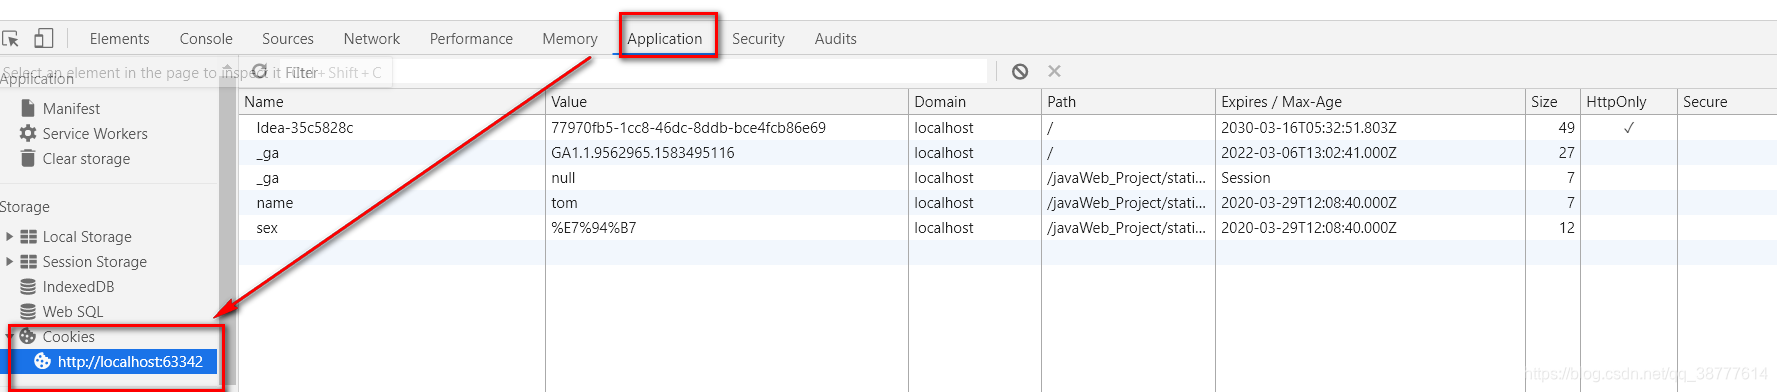Select Service Workers in the sidebar
This screenshot has height=392, width=1777.
click(x=95, y=133)
